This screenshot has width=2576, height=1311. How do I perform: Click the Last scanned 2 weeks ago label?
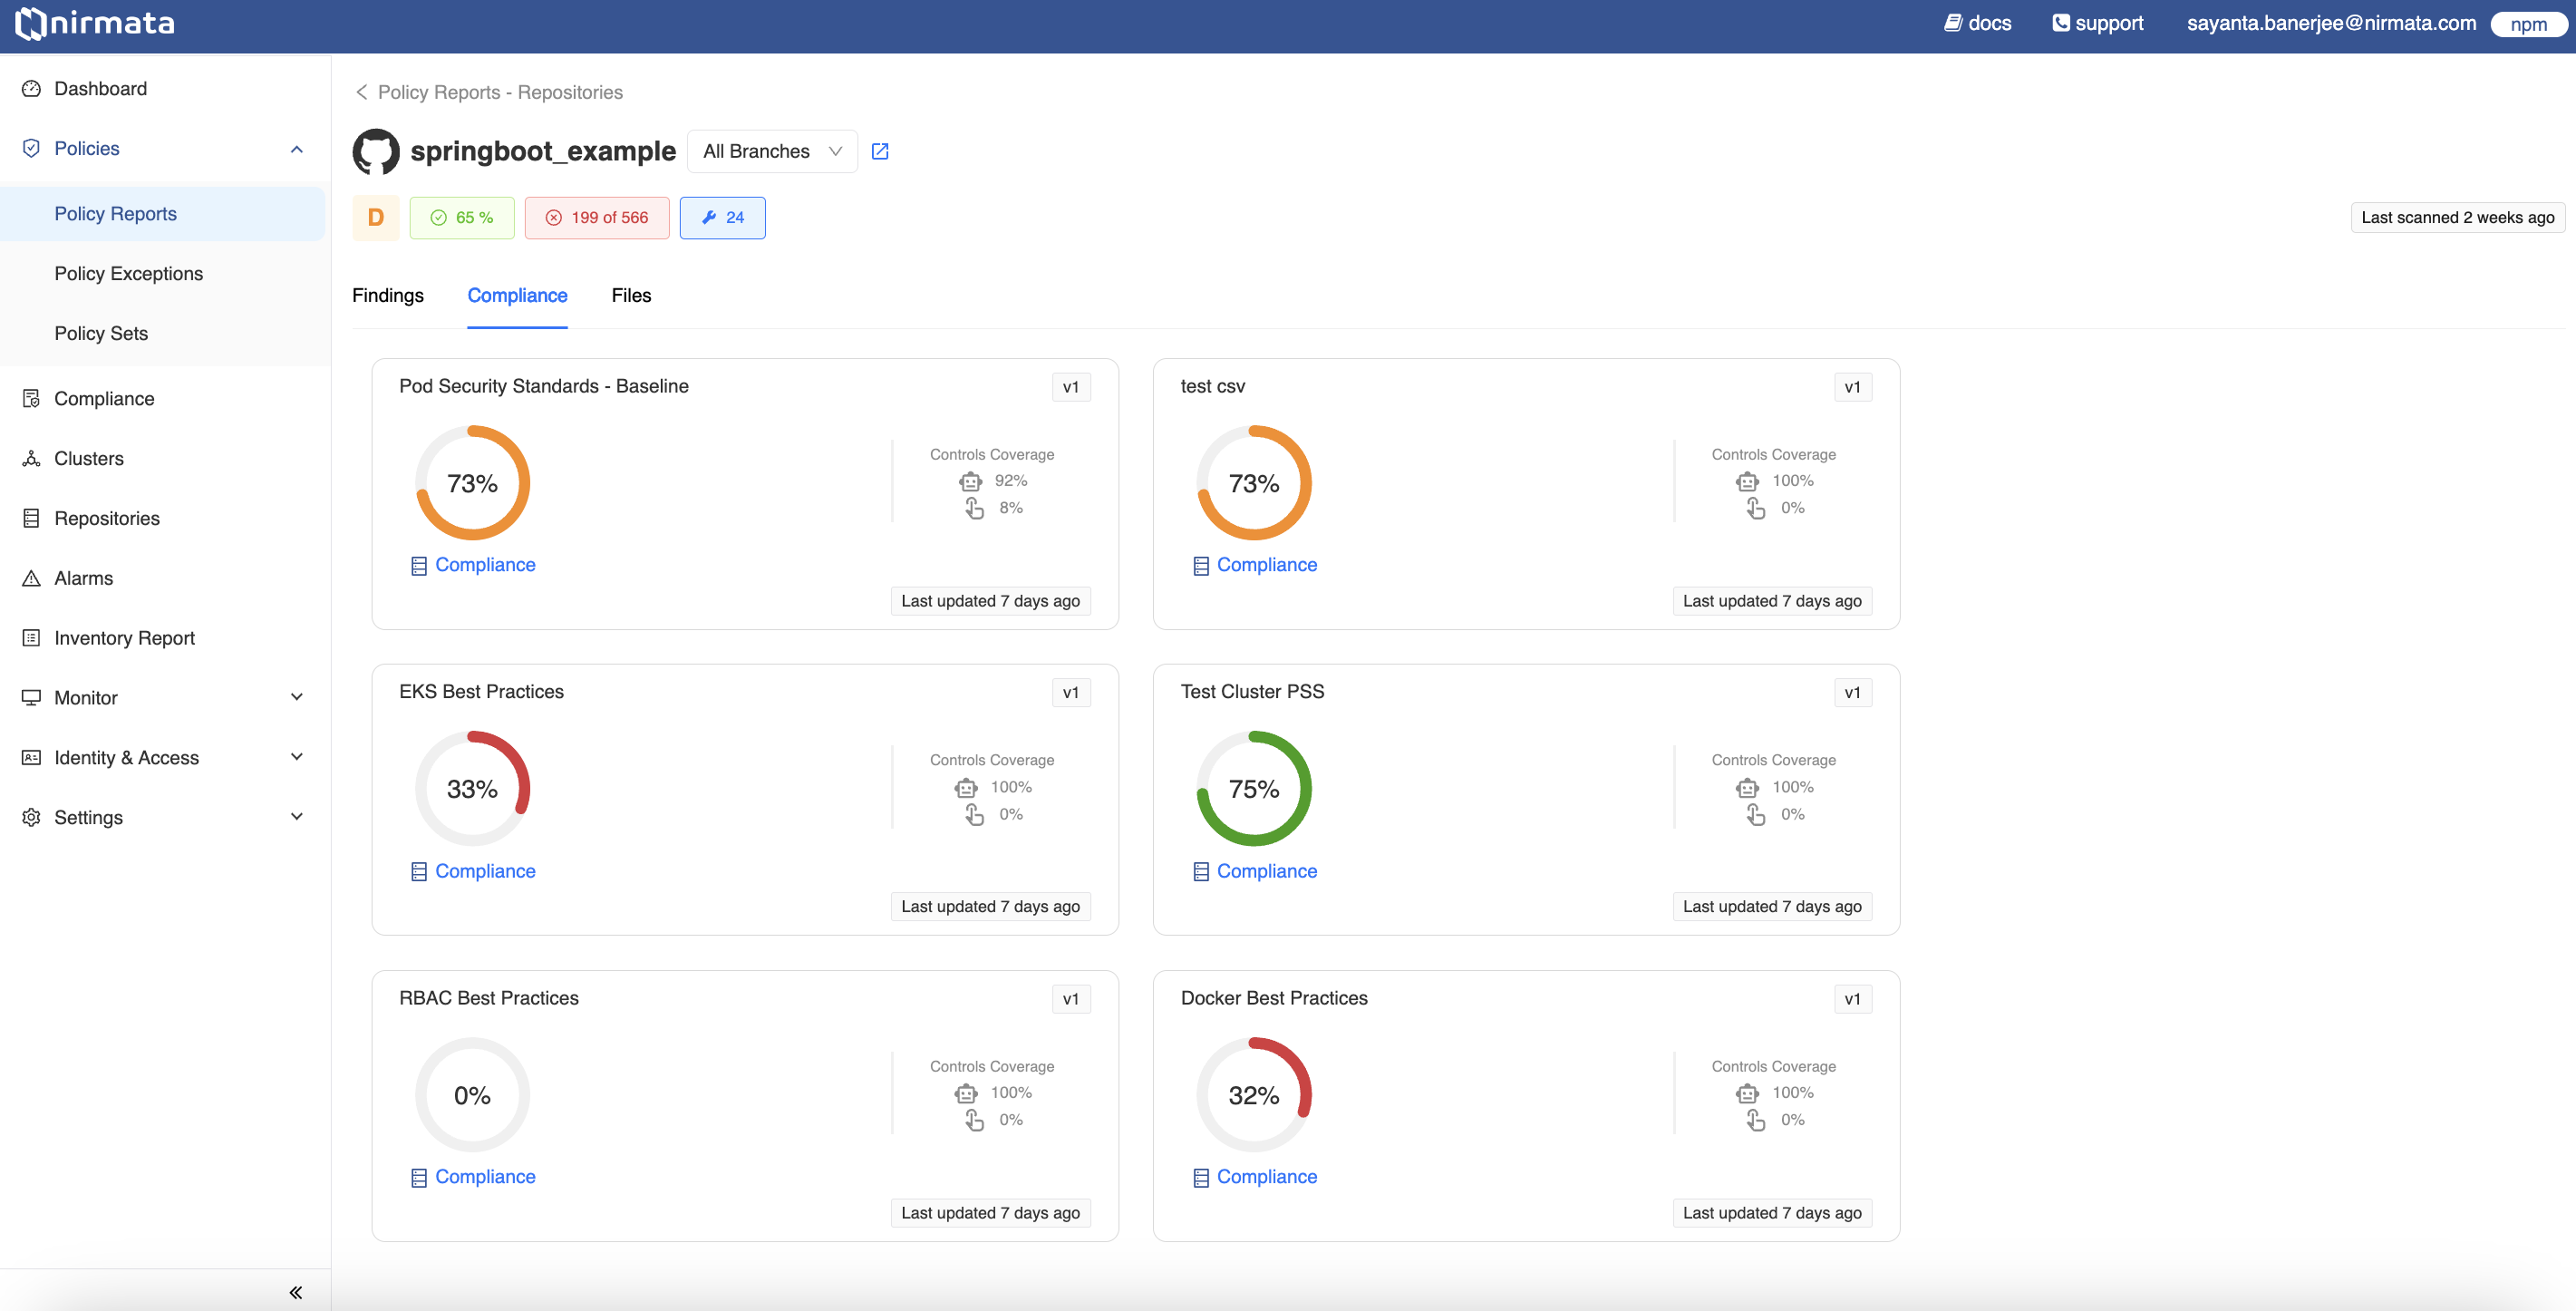point(2457,218)
